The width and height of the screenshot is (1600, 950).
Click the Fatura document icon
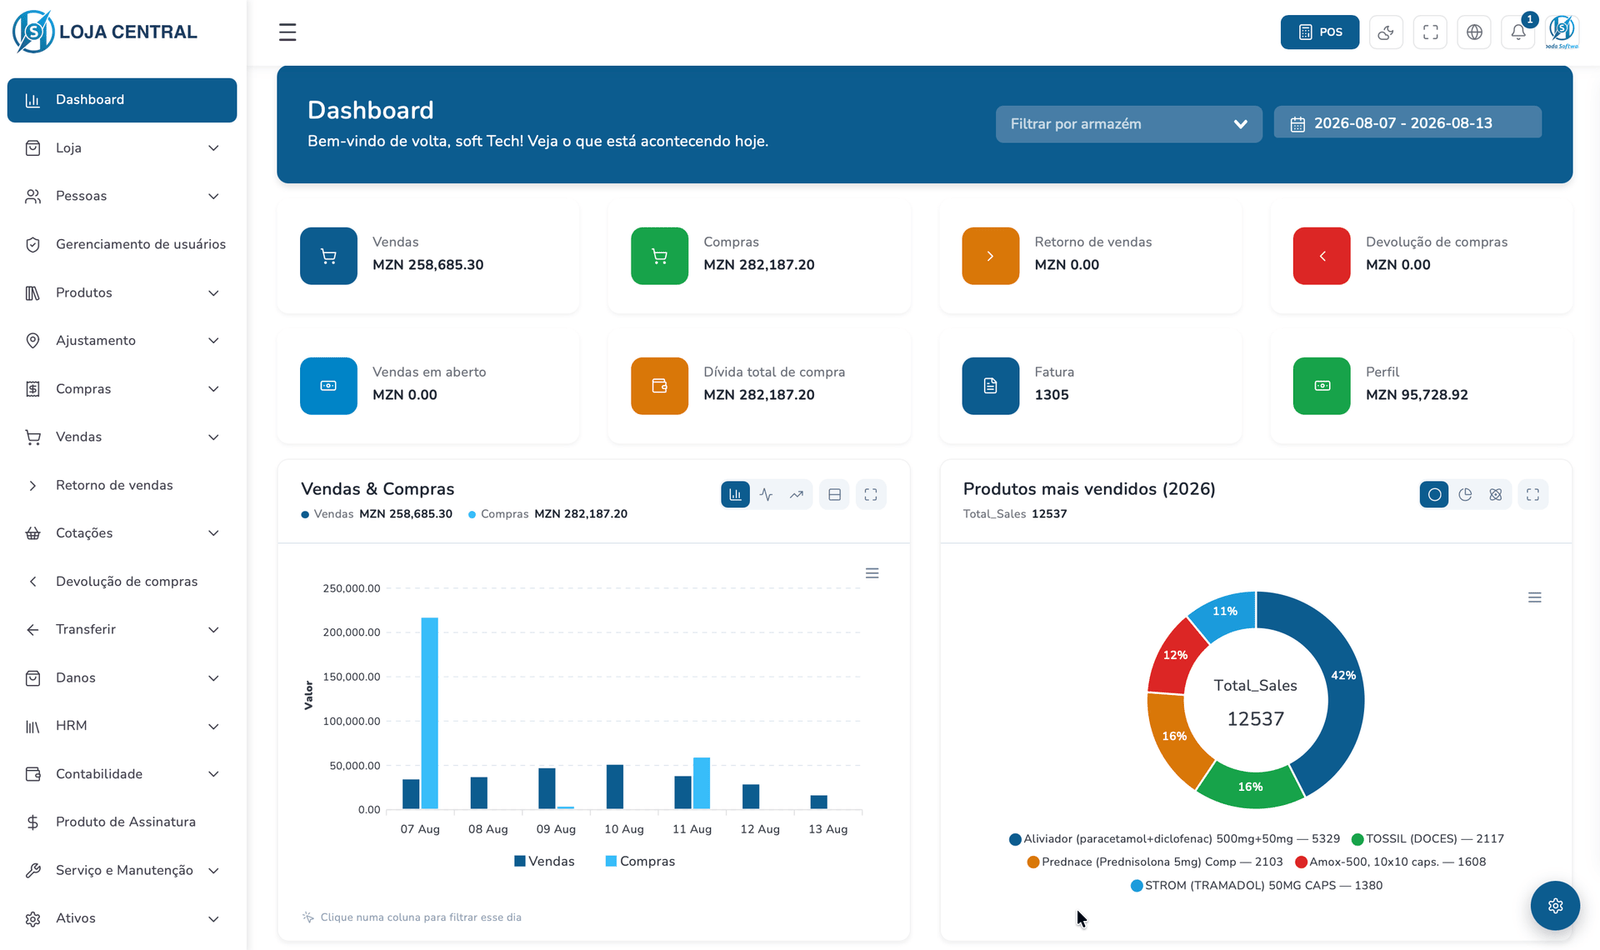tap(990, 386)
